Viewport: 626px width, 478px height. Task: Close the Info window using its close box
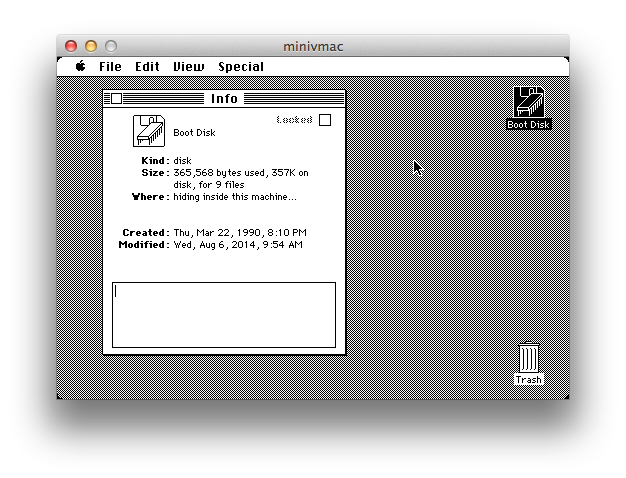[x=116, y=98]
